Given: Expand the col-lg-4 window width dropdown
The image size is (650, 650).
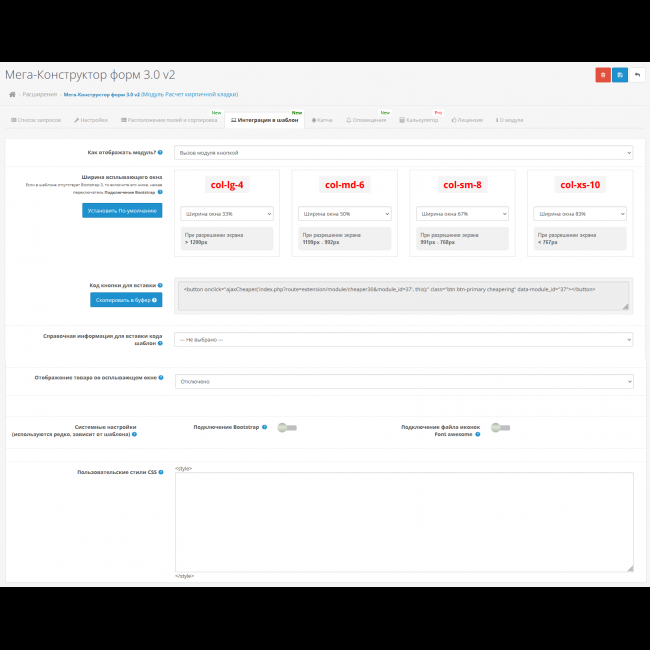Looking at the screenshot, I should click(x=227, y=213).
